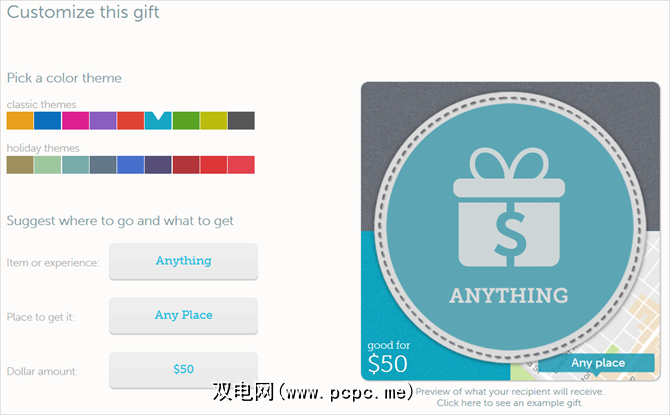Click the selected teal classic theme swatch

[158, 121]
